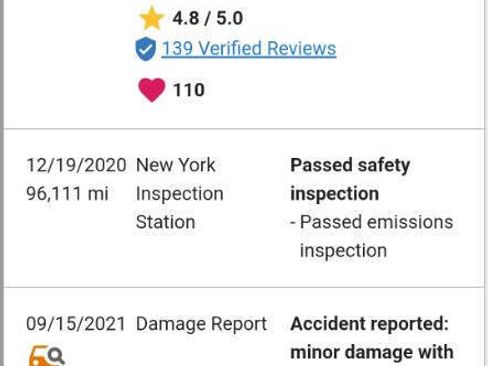Click the 4.8 / 5.0 rating text
488x366 pixels.
coord(208,18)
